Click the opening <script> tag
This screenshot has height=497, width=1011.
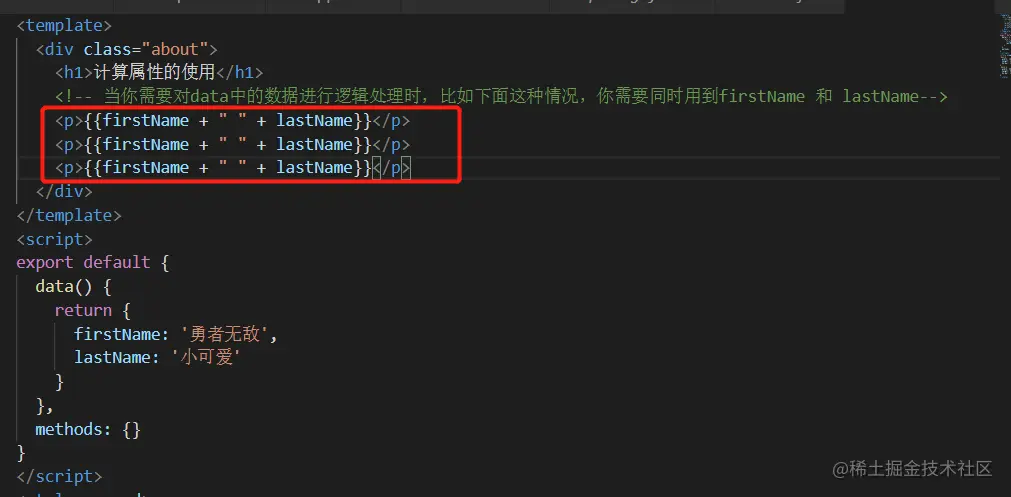[x=54, y=239]
